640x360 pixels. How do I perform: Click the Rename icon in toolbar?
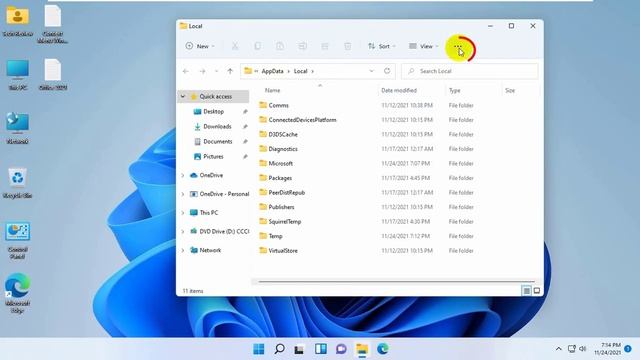click(x=302, y=46)
